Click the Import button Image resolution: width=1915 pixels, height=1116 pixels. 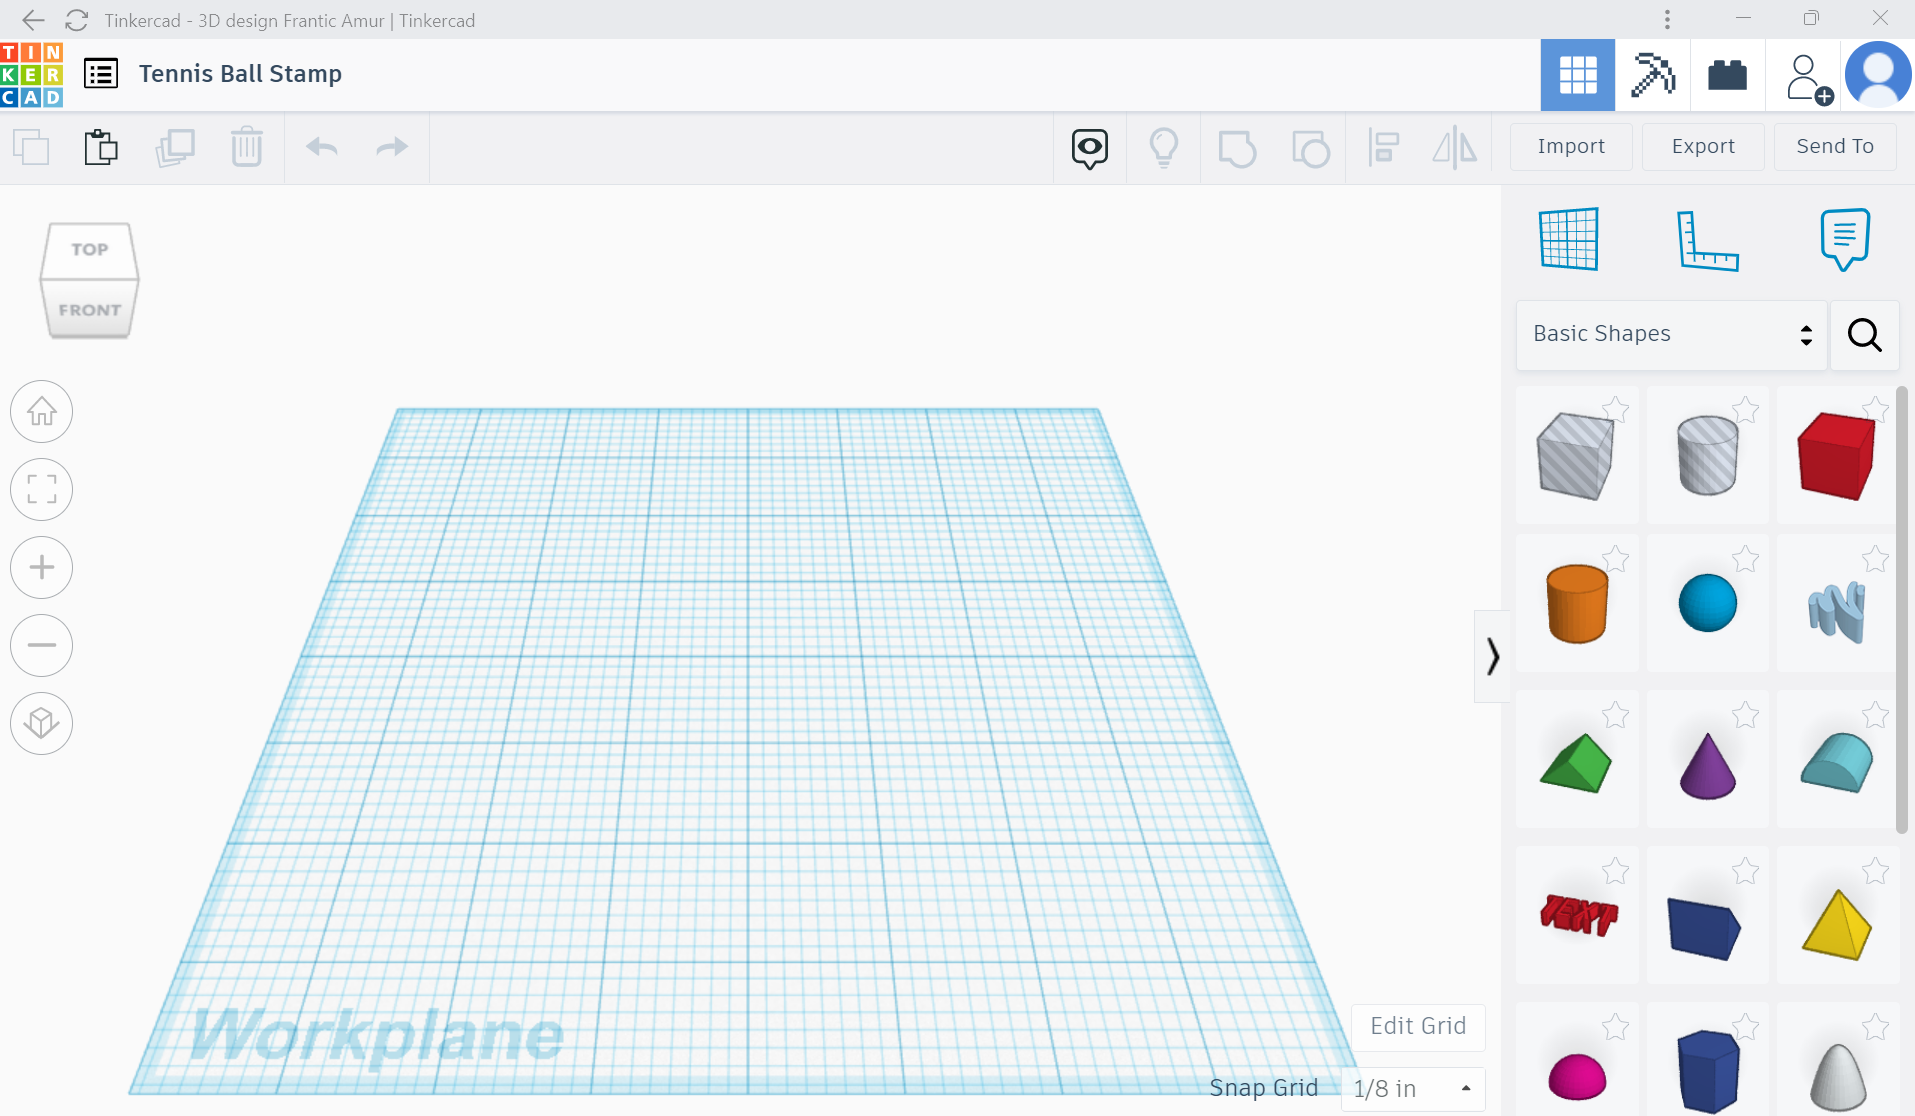click(x=1571, y=147)
